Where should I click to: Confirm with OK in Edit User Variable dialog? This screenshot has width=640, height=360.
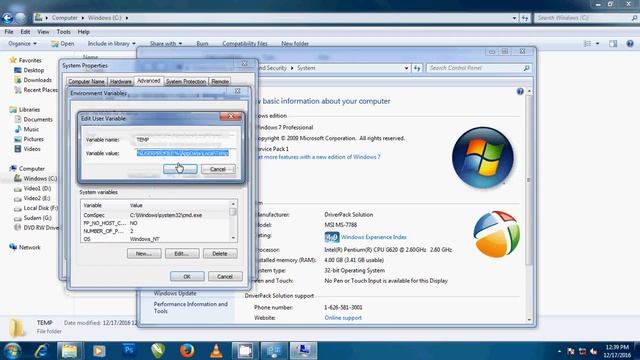tap(180, 169)
